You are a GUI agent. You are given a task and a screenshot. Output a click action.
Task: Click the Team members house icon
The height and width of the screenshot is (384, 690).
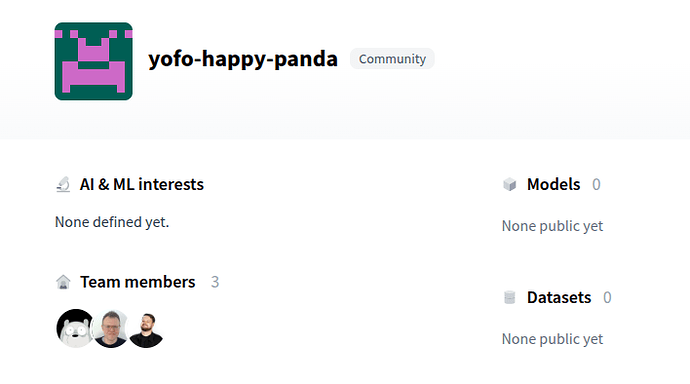[x=63, y=282]
